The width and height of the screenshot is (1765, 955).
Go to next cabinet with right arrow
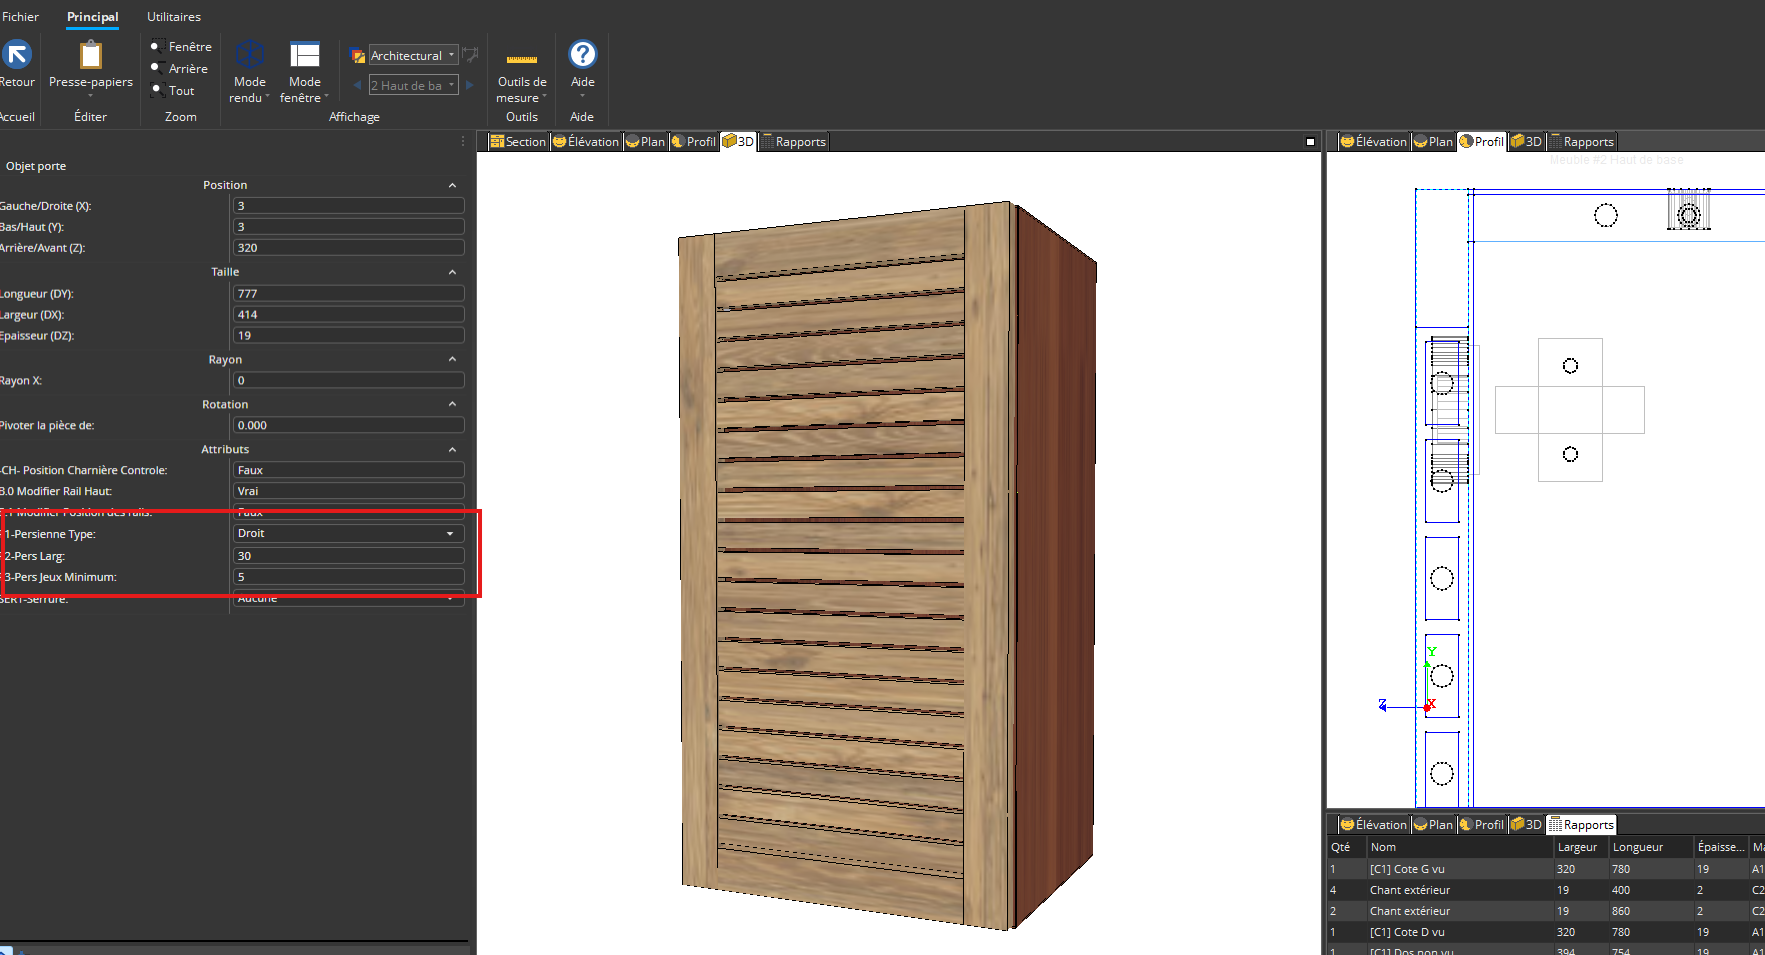pos(470,85)
